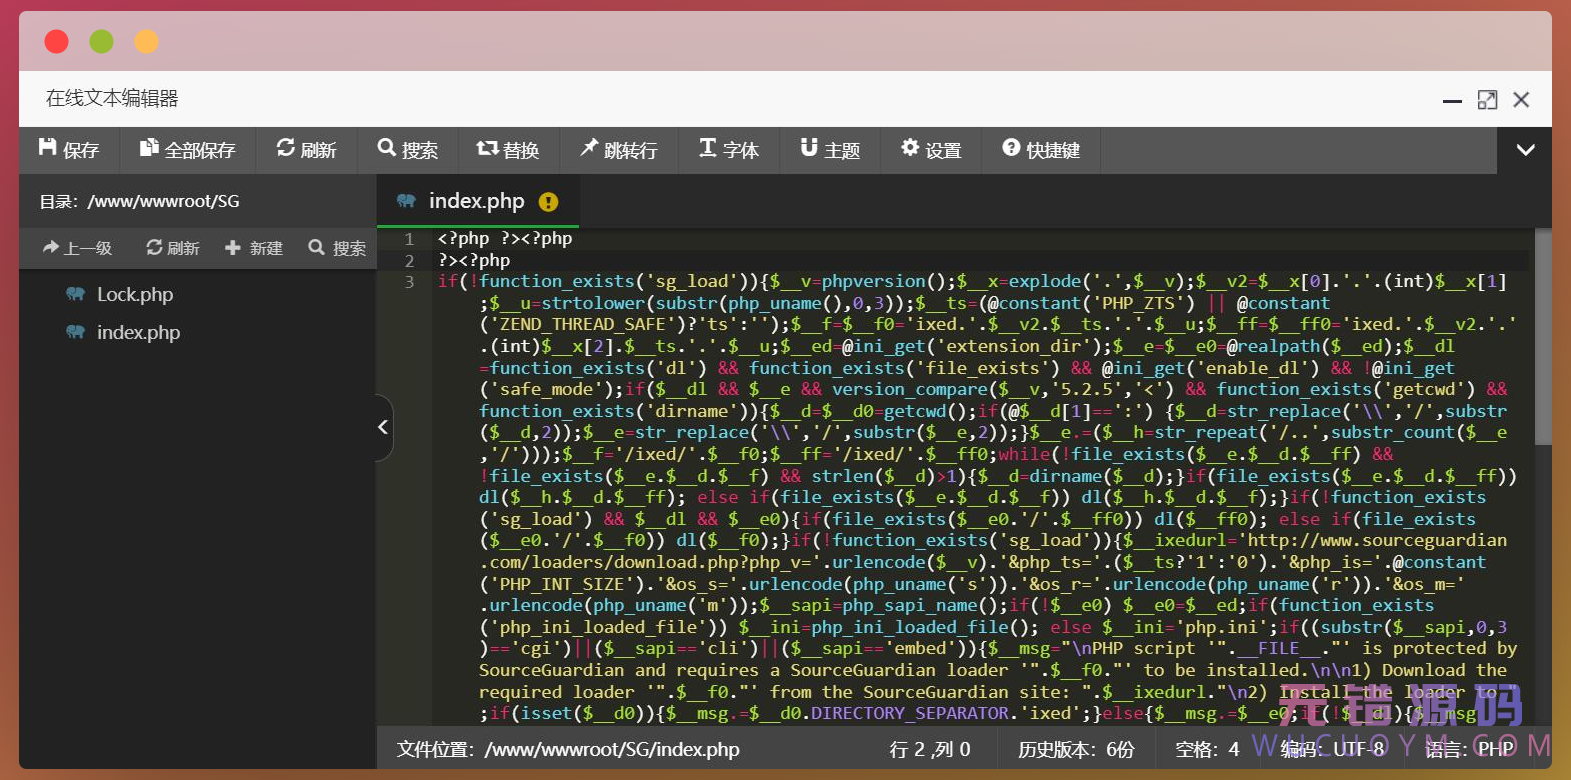1571x780 pixels.
Task: Open editor Settings (设置)
Action: (x=931, y=150)
